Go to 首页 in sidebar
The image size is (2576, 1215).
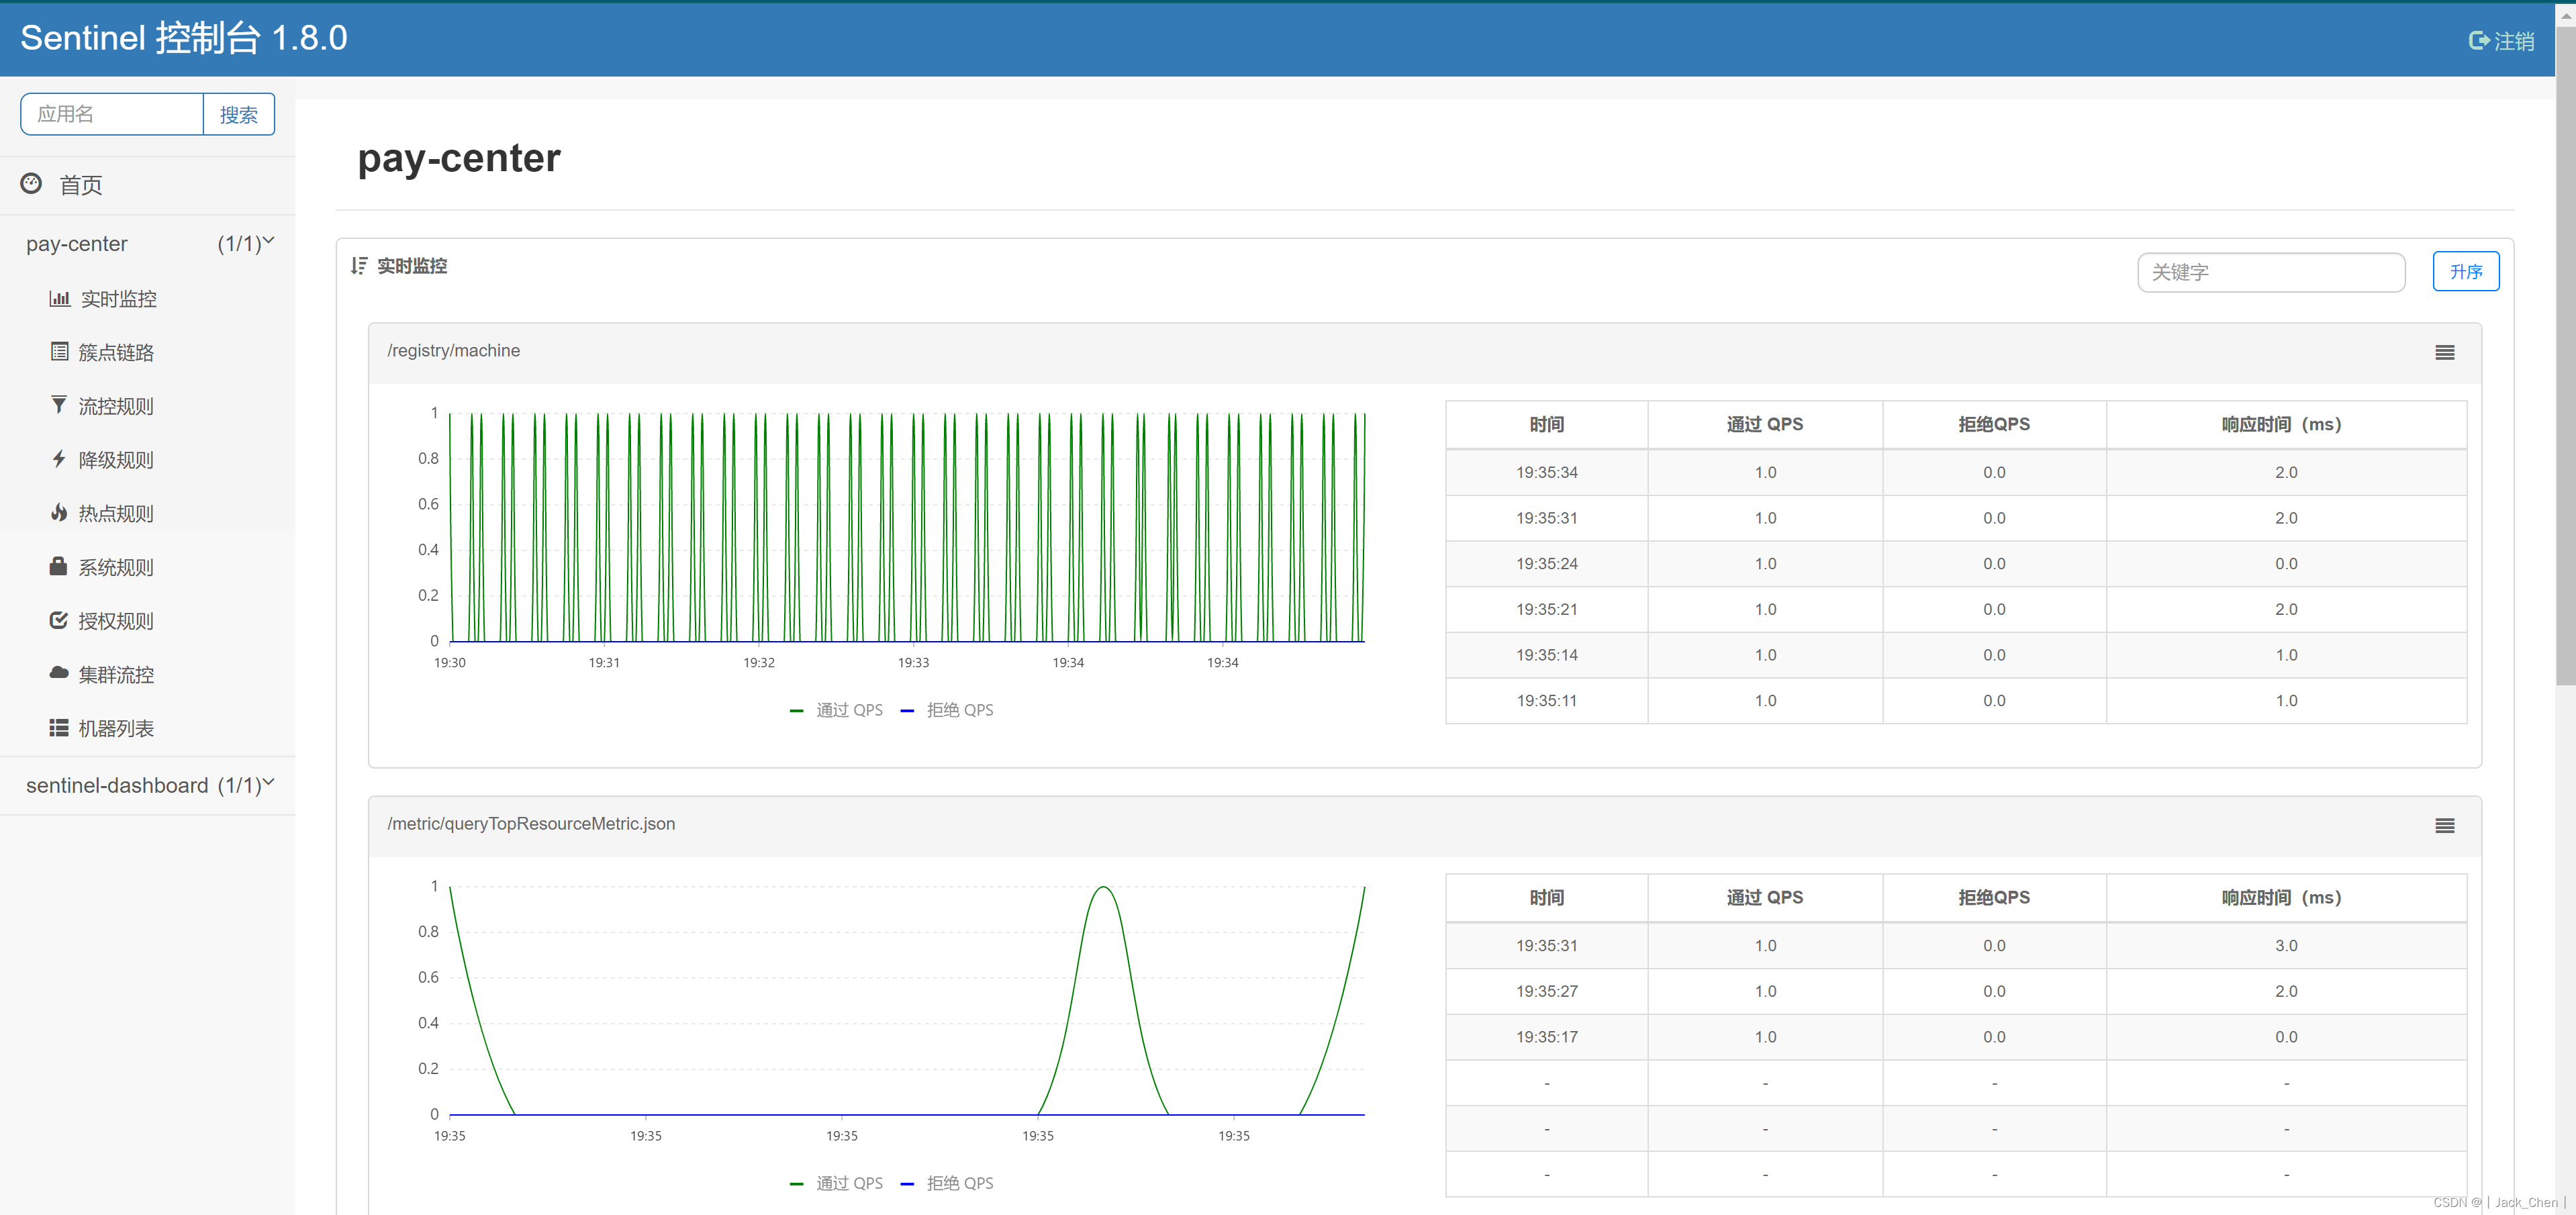pos(80,185)
